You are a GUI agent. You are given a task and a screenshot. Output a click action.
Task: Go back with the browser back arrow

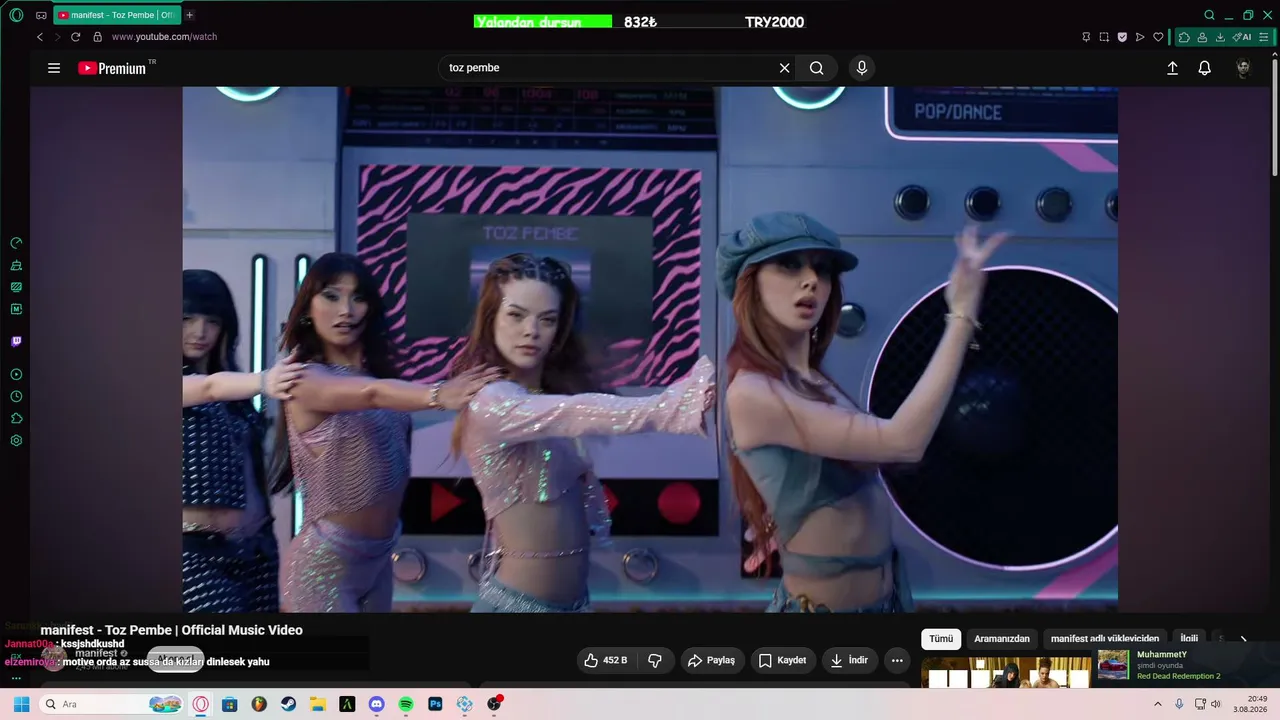[x=40, y=37]
